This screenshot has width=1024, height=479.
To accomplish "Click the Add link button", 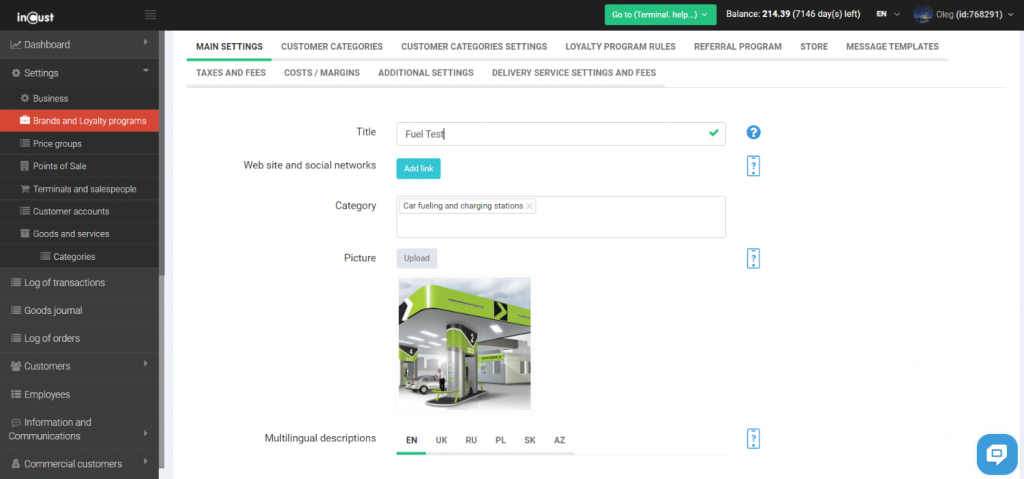I will 418,169.
